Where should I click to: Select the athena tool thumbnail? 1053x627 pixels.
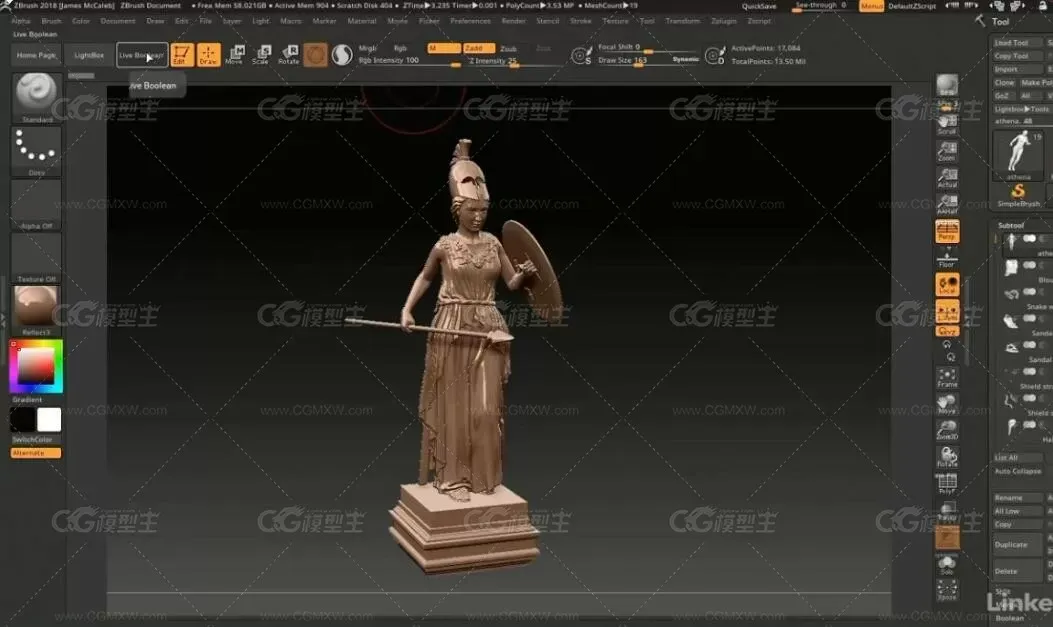(1018, 154)
